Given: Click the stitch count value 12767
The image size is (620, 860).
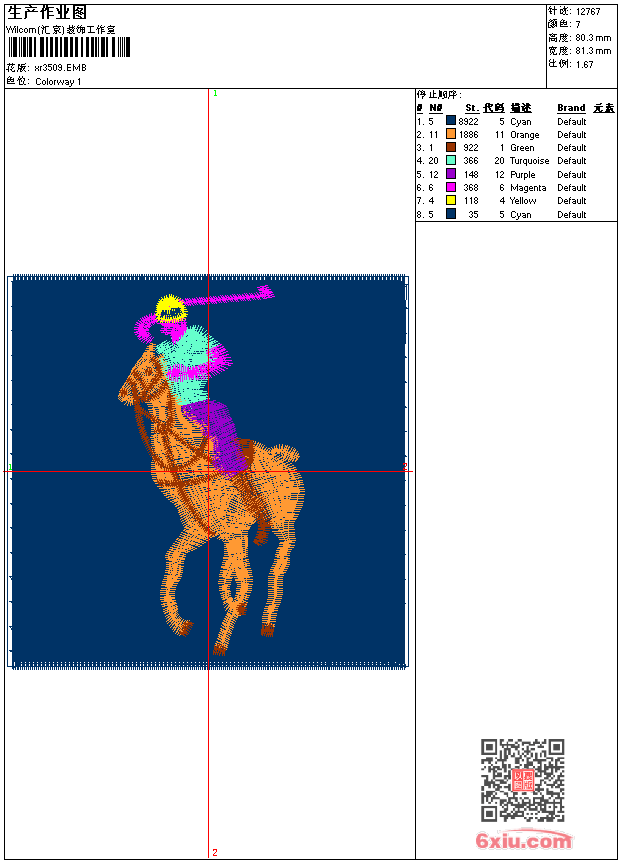Looking at the screenshot, I should (588, 12).
